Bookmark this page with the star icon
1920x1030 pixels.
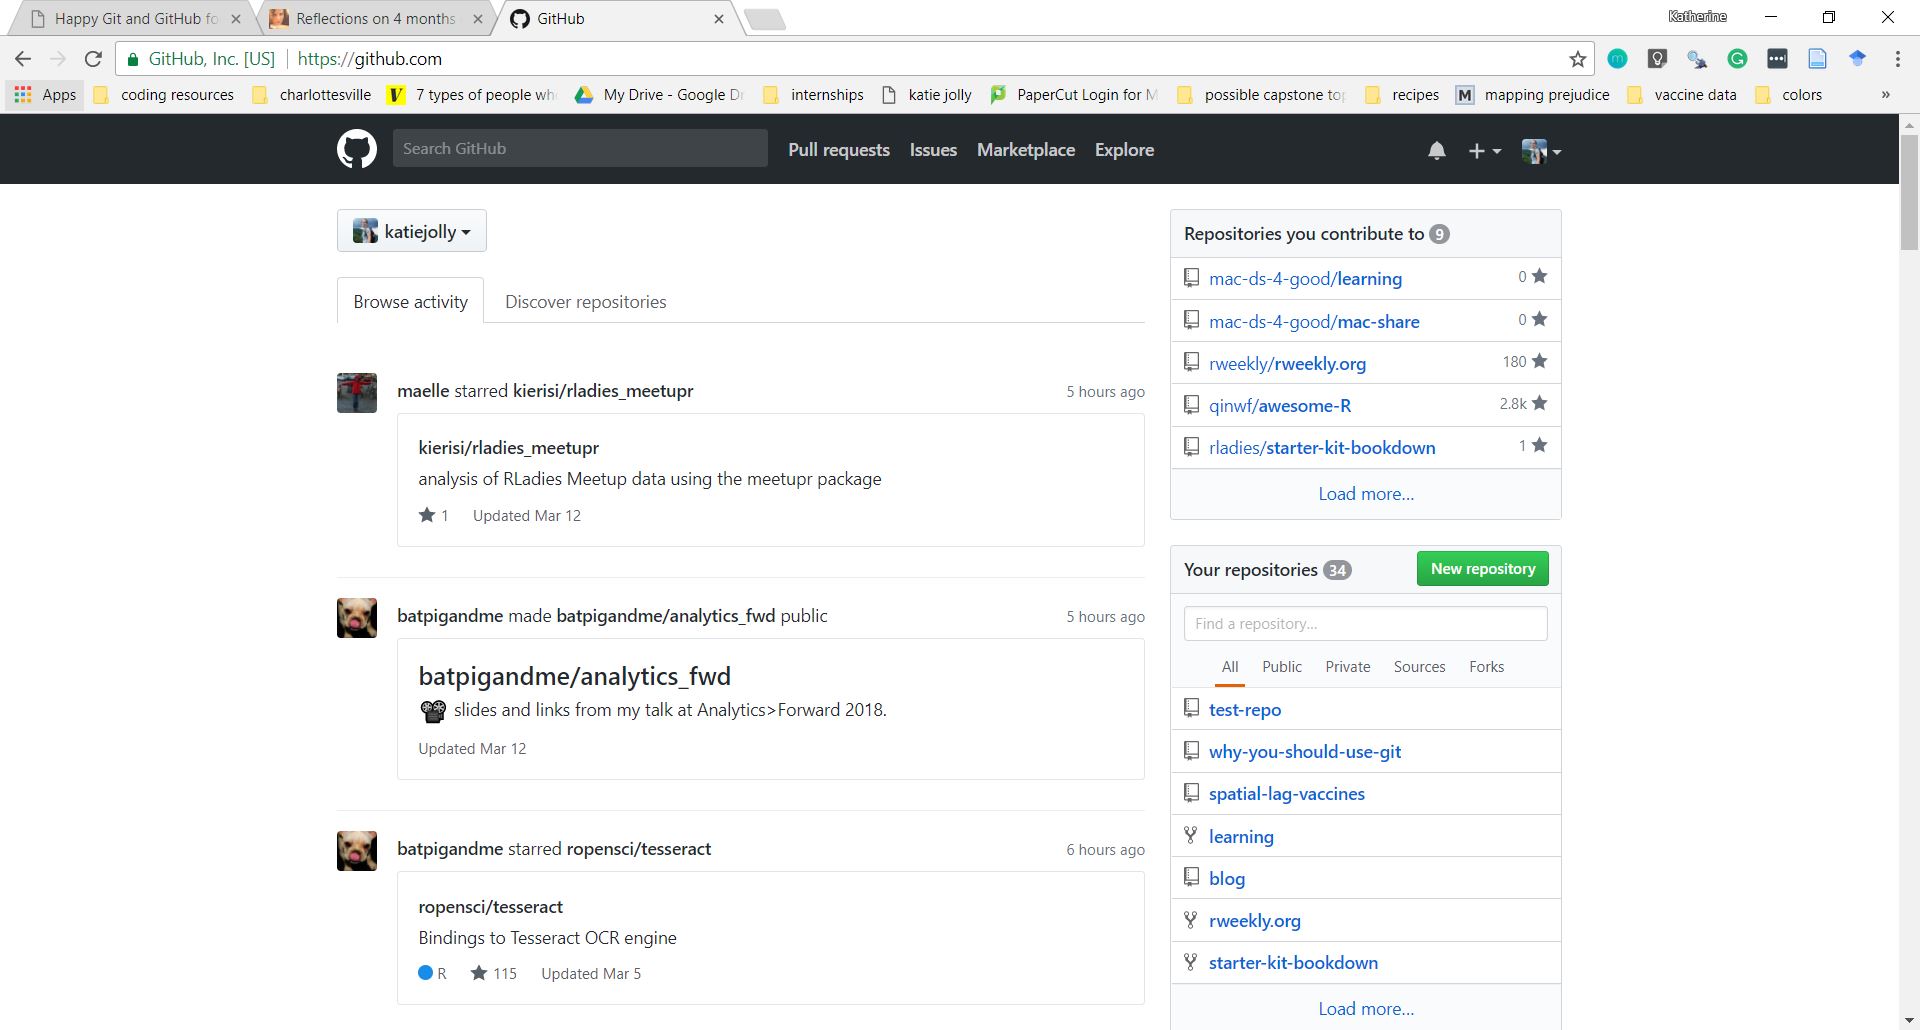click(1578, 59)
